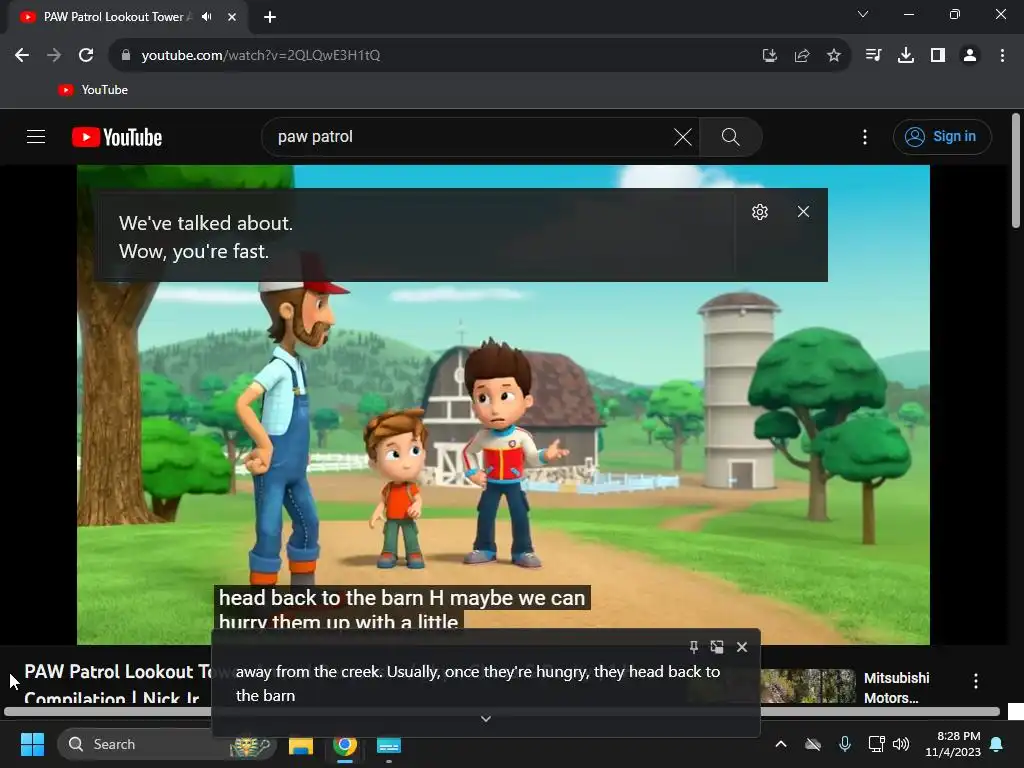Mute the tab via speaker icon

[207, 16]
